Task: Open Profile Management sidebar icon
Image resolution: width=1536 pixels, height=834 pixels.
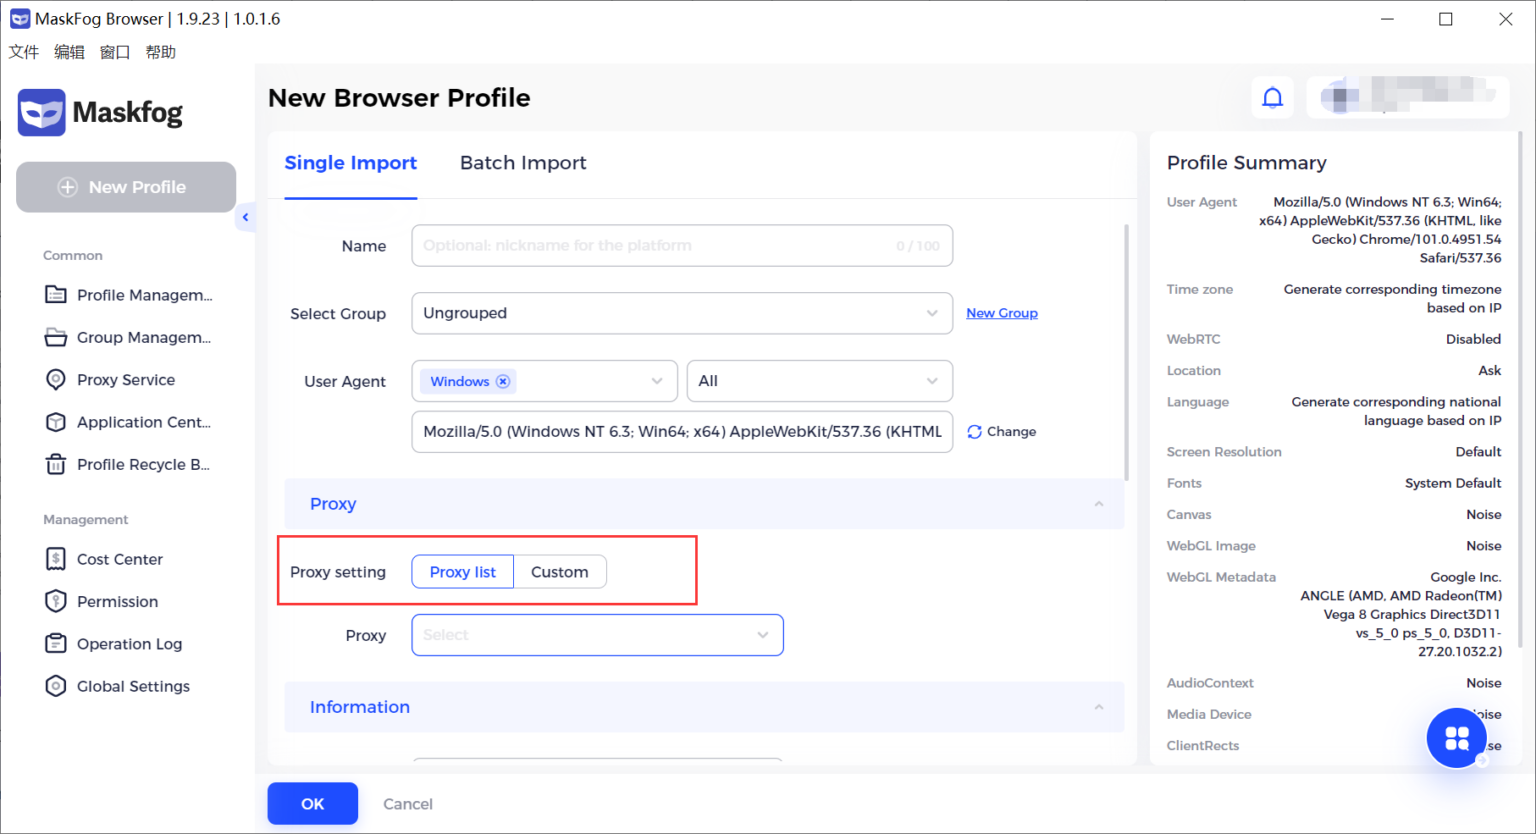Action: coord(56,295)
